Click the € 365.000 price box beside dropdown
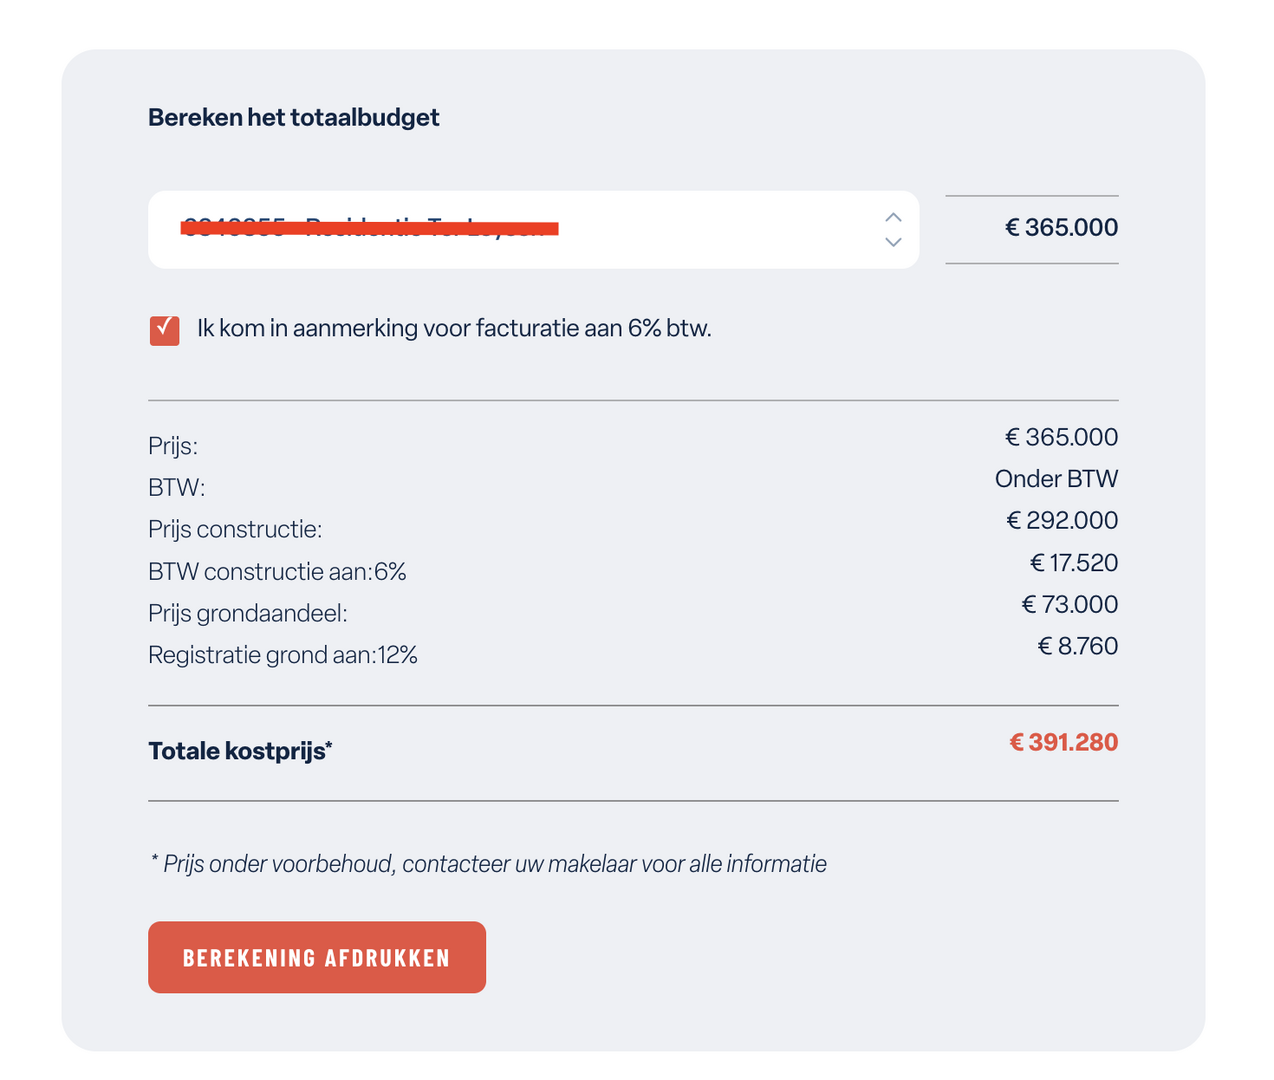Image resolution: width=1274 pixels, height=1080 pixels. click(1031, 229)
